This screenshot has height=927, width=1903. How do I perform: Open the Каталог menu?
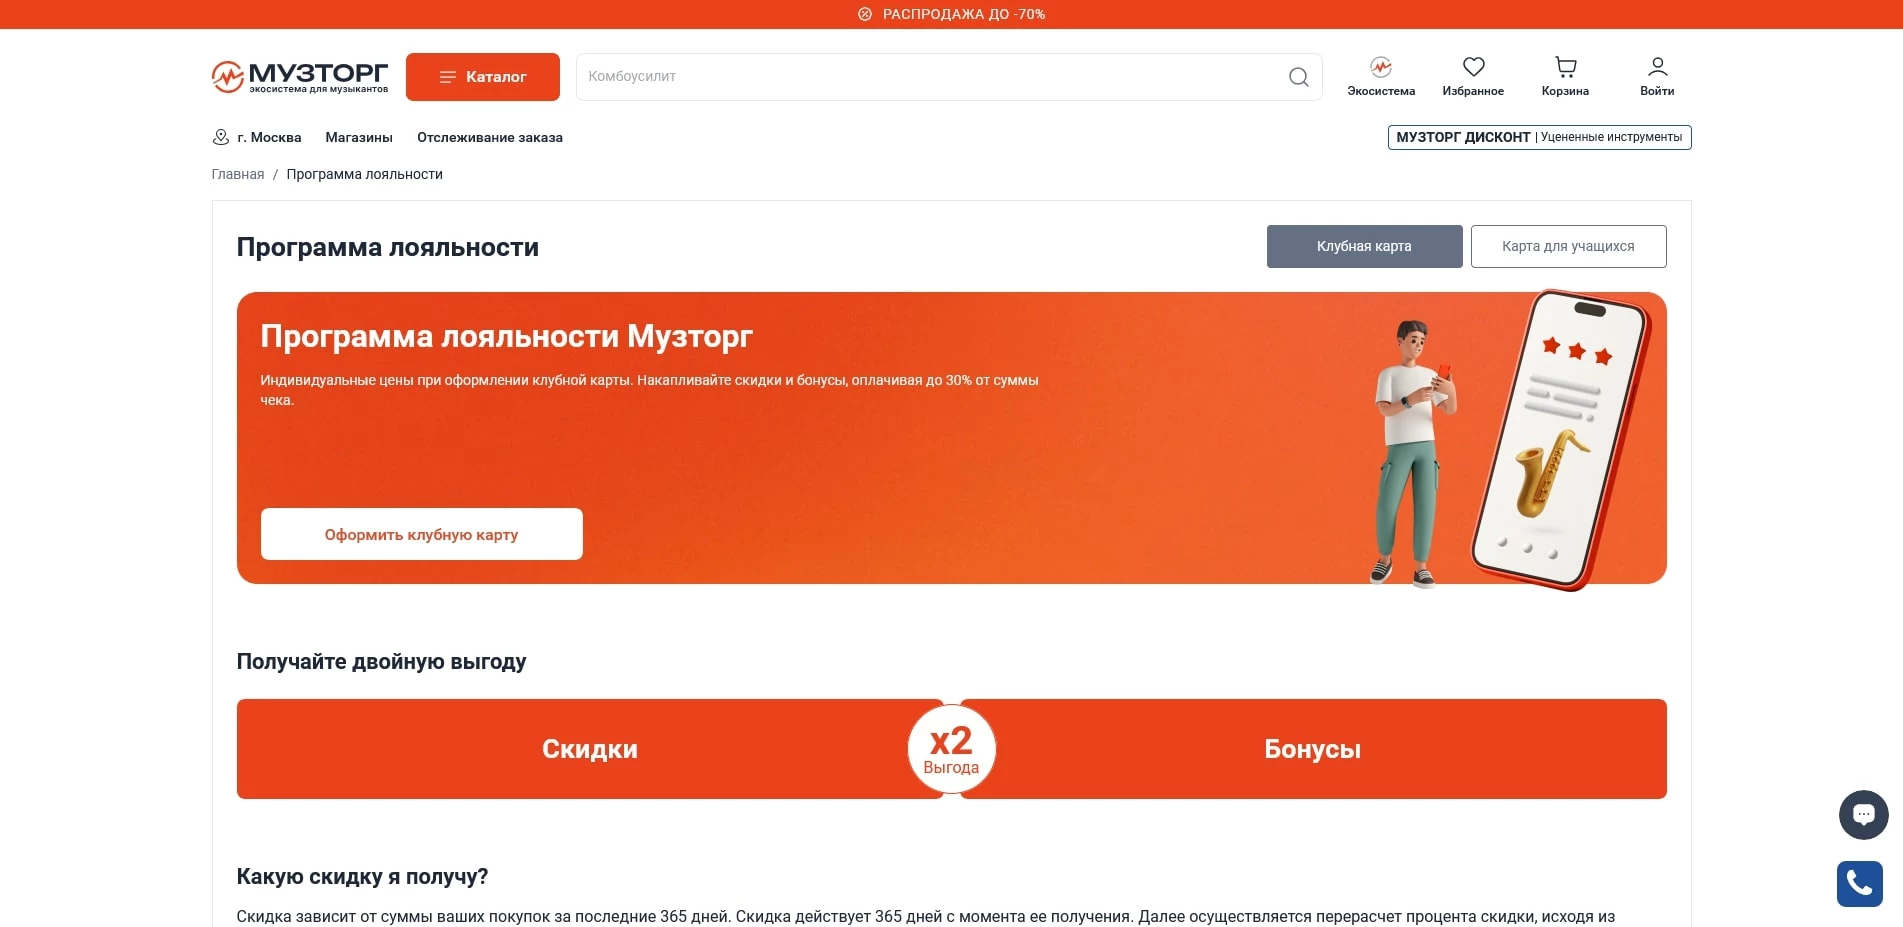[x=483, y=76]
